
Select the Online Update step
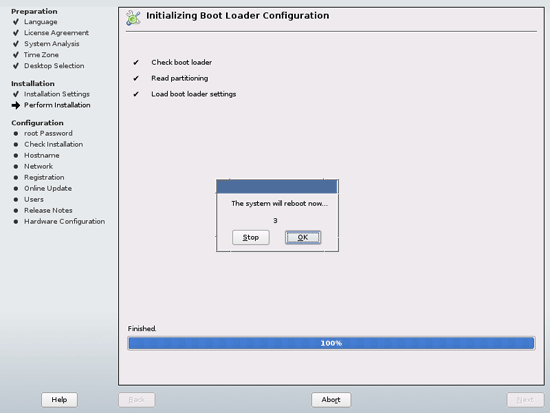point(48,188)
